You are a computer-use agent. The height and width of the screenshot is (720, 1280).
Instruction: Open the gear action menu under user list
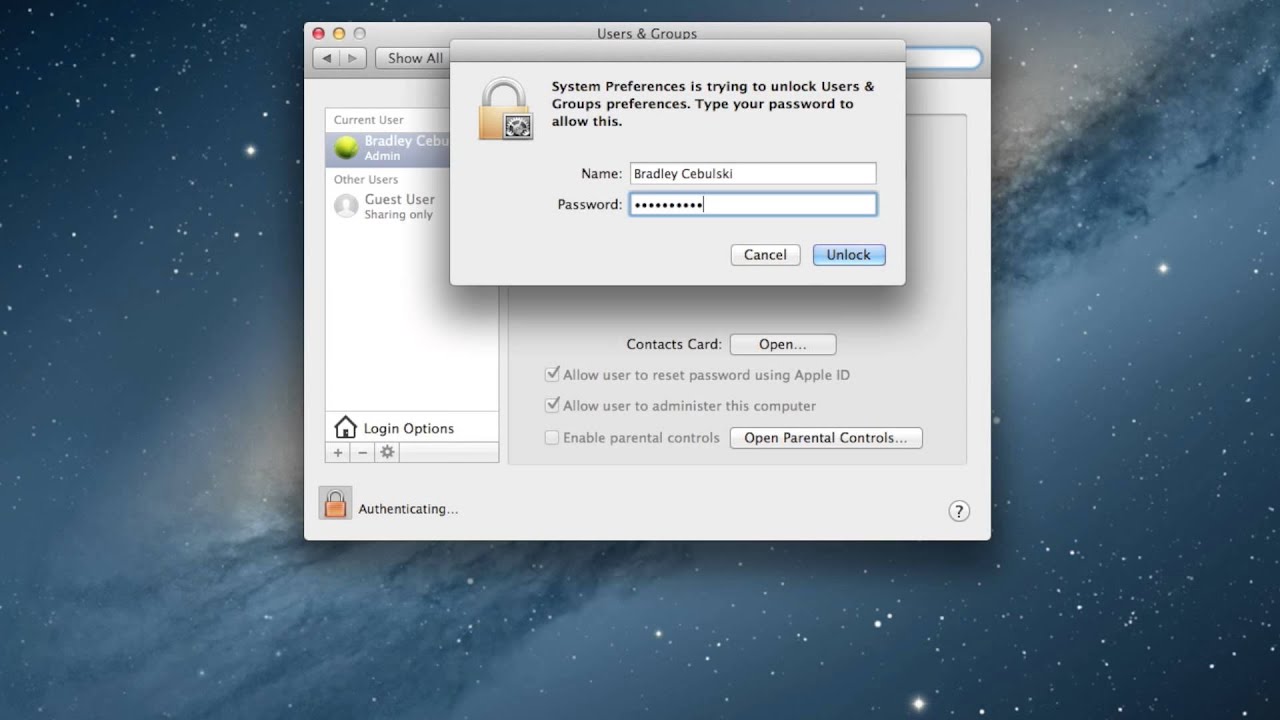(x=387, y=452)
